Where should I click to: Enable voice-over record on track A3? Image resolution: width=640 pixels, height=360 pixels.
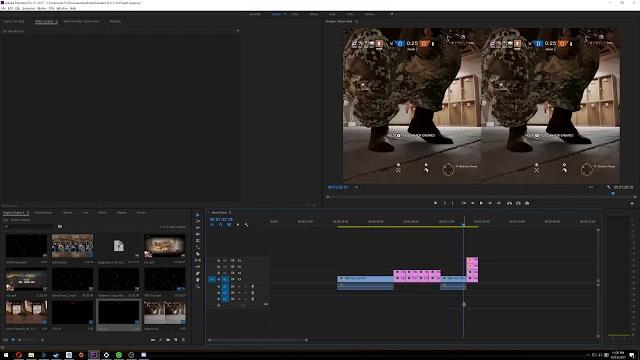(x=253, y=299)
